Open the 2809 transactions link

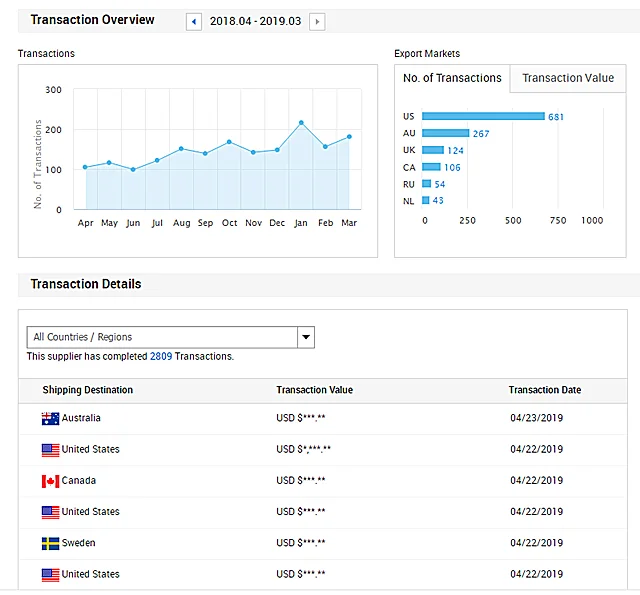(x=161, y=356)
